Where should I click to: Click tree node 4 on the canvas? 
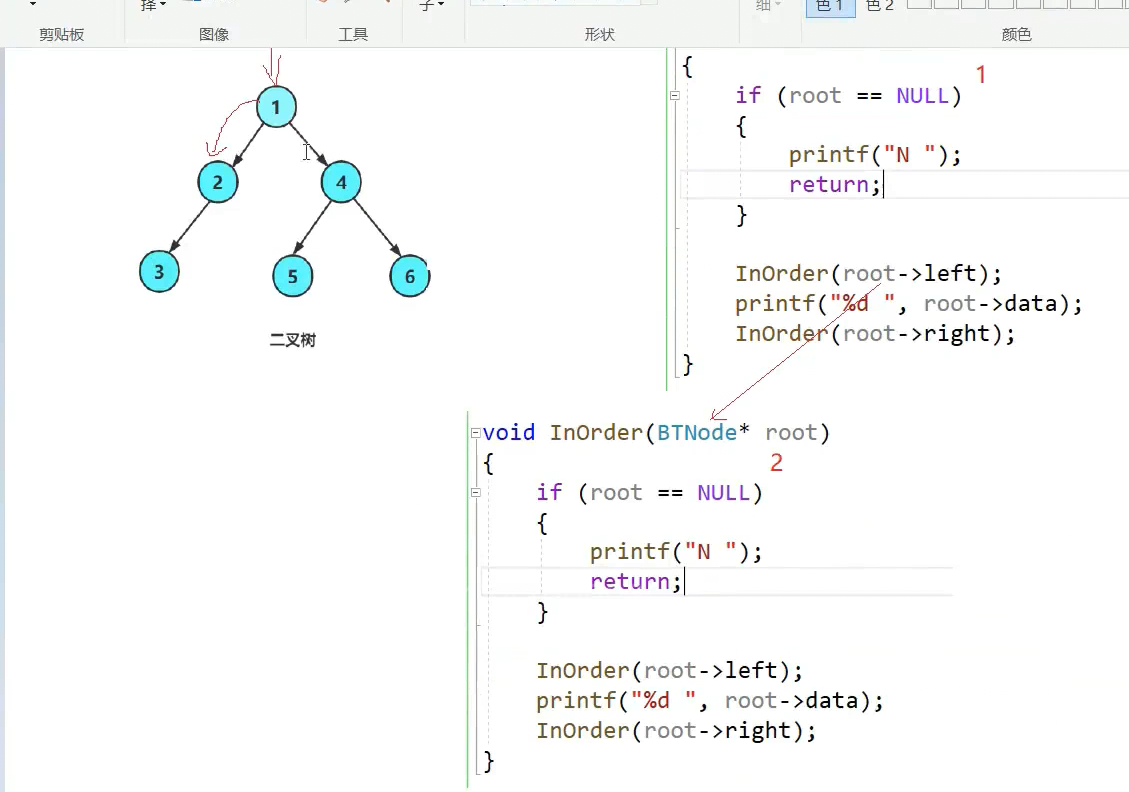[341, 182]
